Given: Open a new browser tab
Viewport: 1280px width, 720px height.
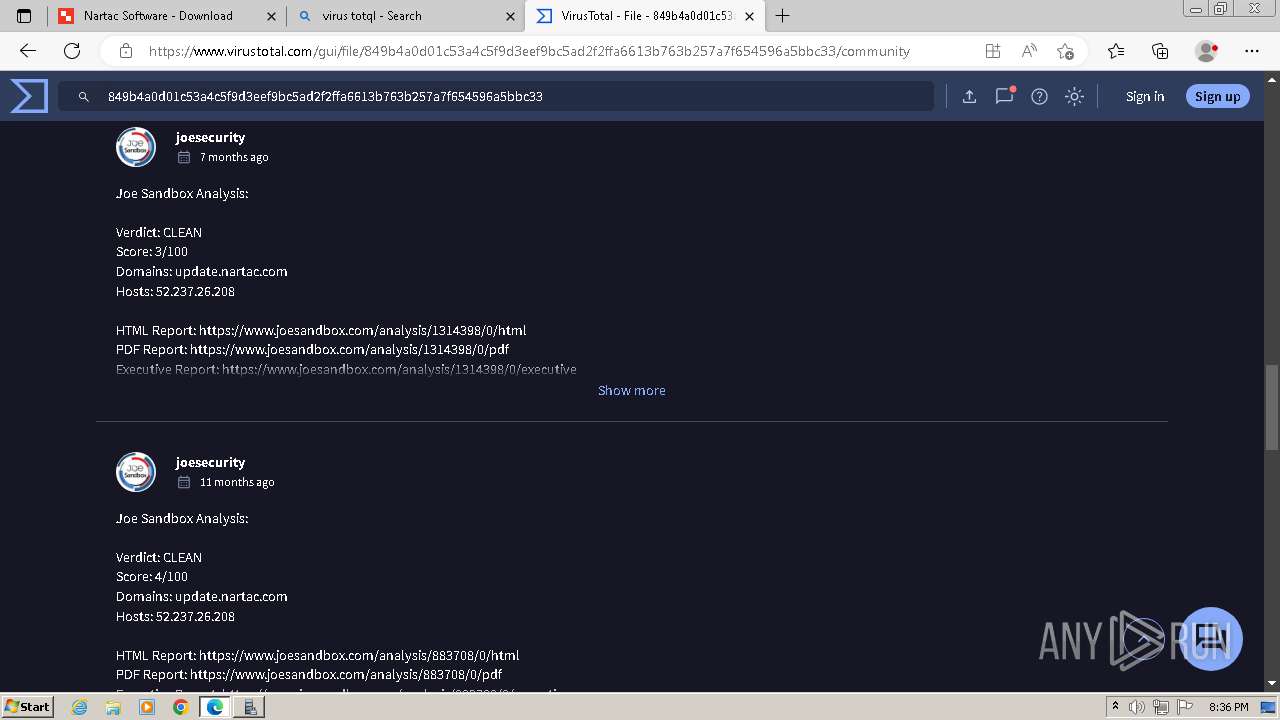Looking at the screenshot, I should 783,16.
